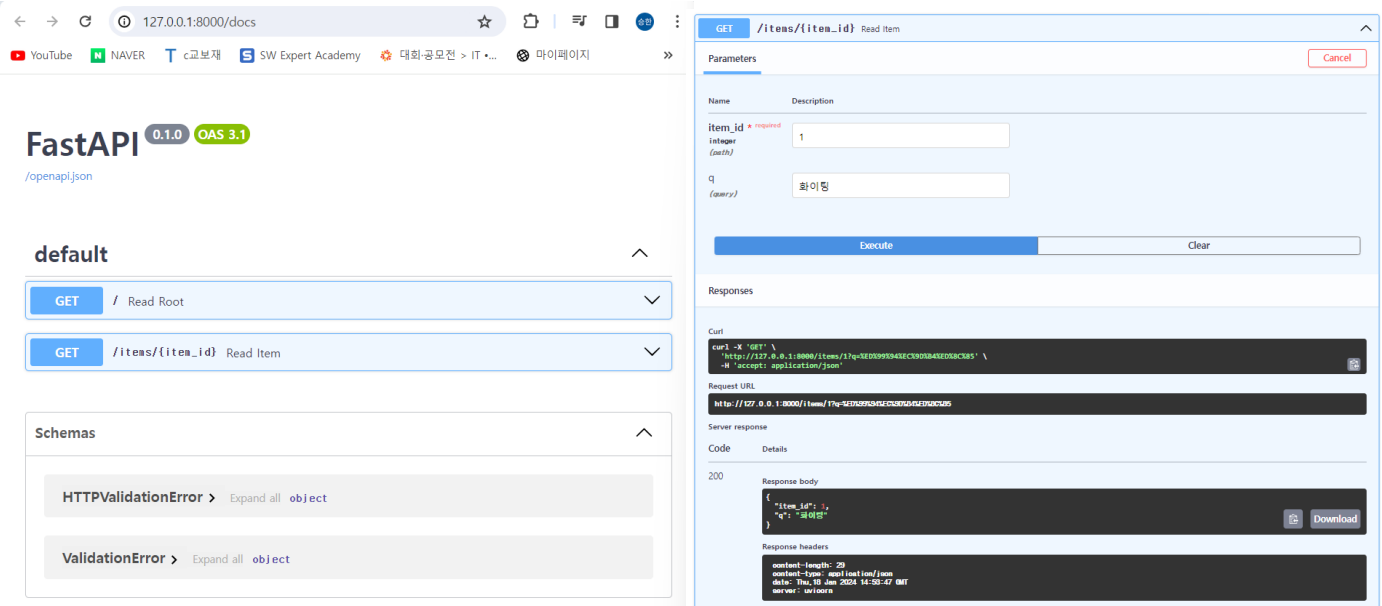1382x606 pixels.
Task: Click the address bar URL
Action: tap(199, 21)
